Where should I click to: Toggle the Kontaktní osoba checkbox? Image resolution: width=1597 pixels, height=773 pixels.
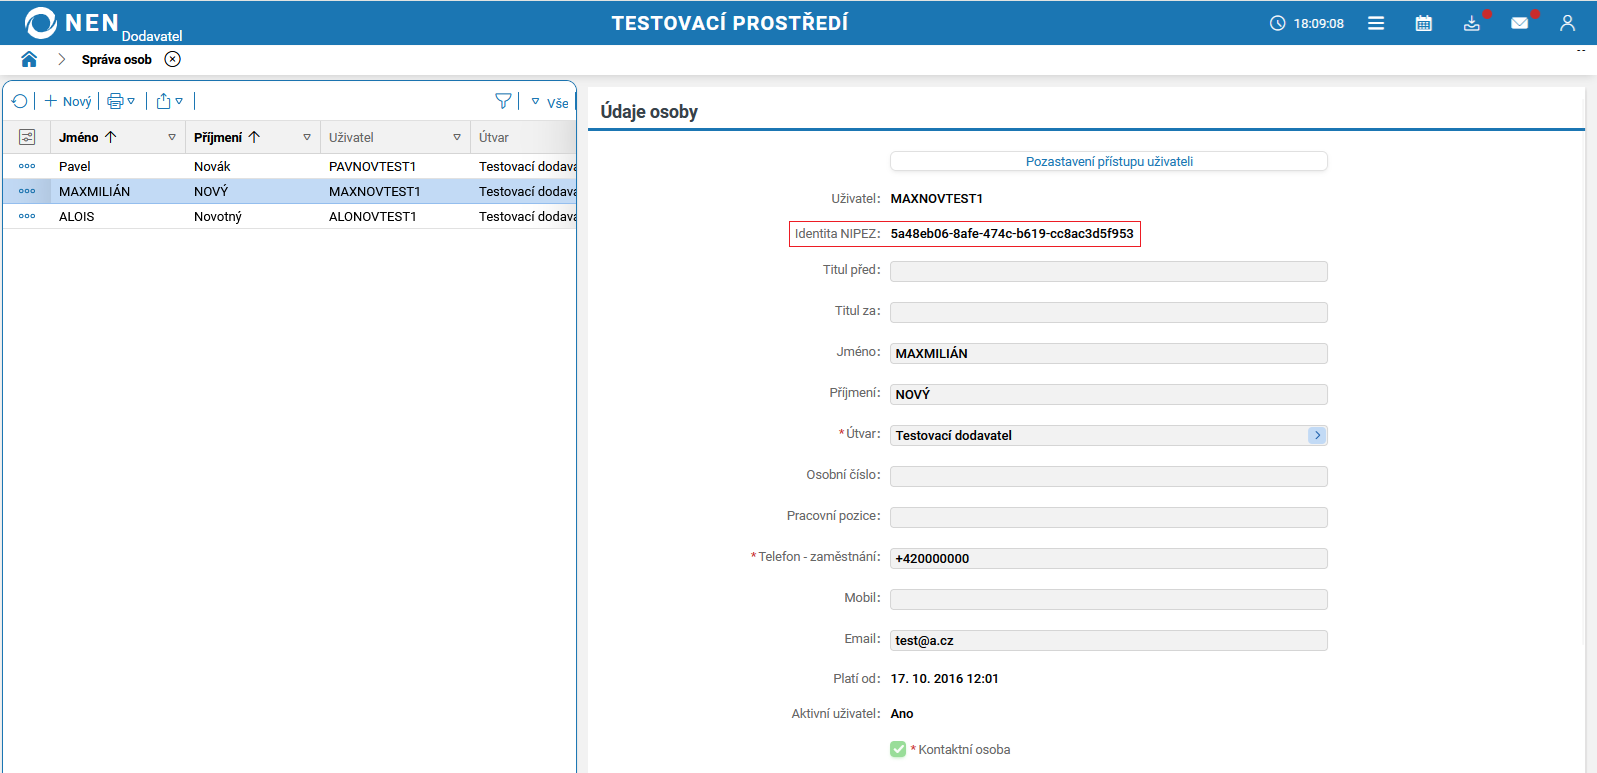[898, 749]
